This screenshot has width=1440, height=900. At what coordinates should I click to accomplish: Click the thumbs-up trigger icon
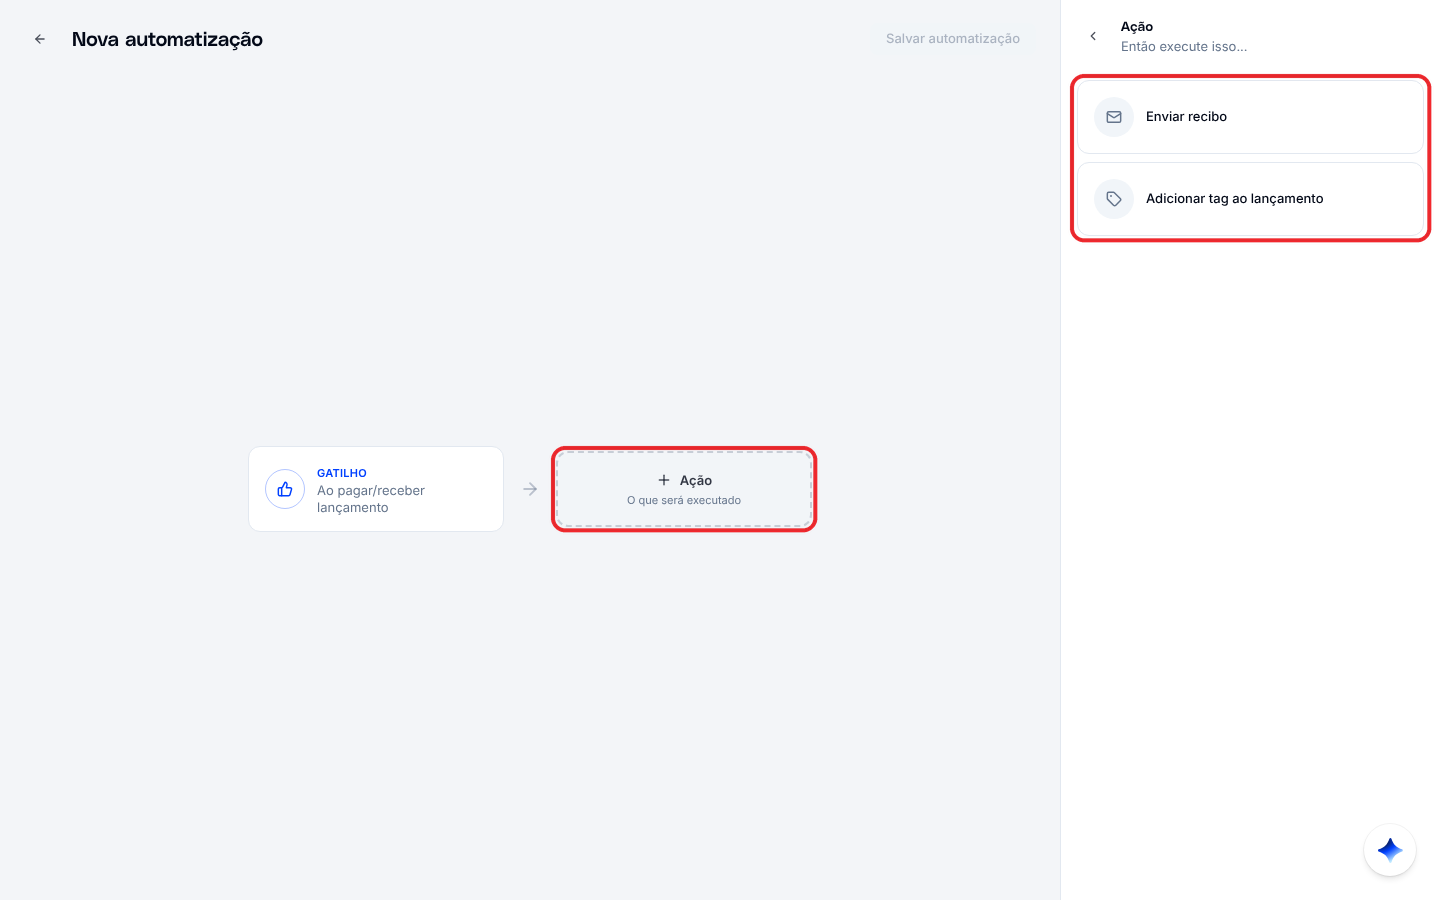pyautogui.click(x=285, y=489)
